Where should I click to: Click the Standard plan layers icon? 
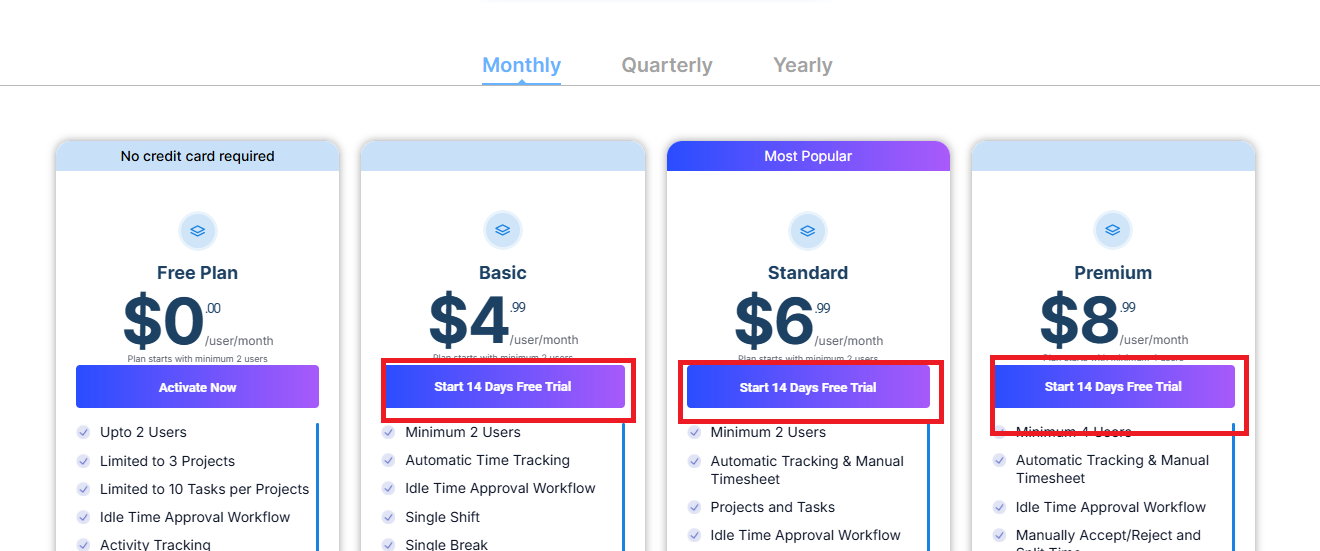[x=808, y=230]
